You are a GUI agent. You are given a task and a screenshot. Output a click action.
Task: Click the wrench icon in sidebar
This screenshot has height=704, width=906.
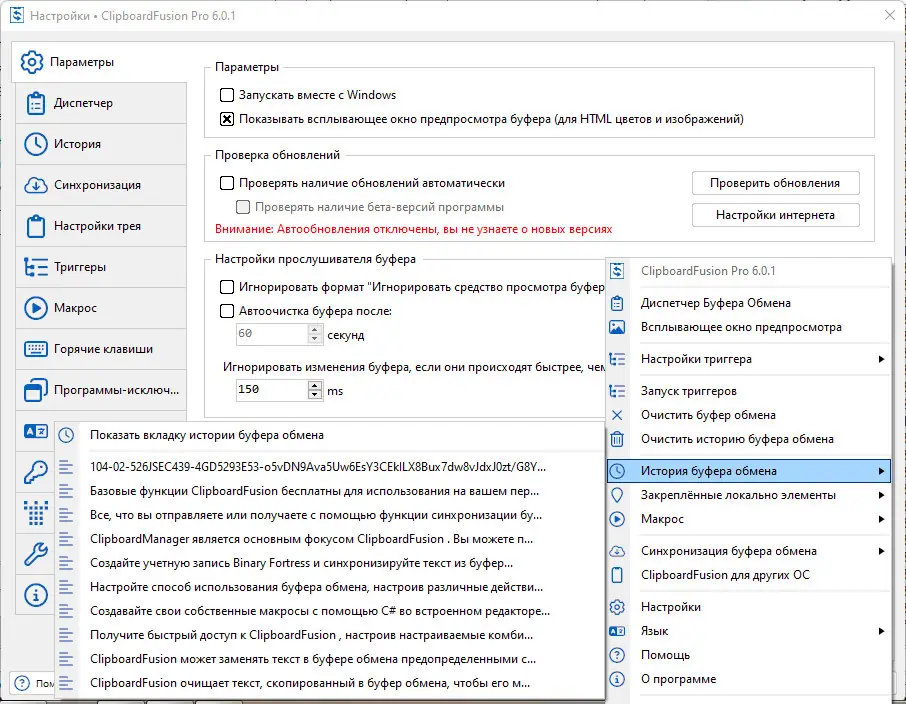tap(35, 554)
